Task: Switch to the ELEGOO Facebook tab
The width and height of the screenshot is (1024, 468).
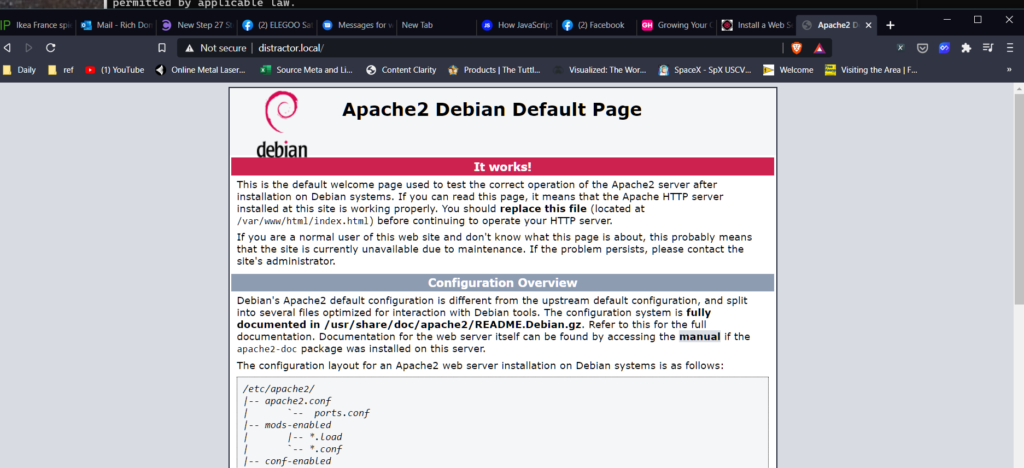Action: pyautogui.click(x=278, y=25)
